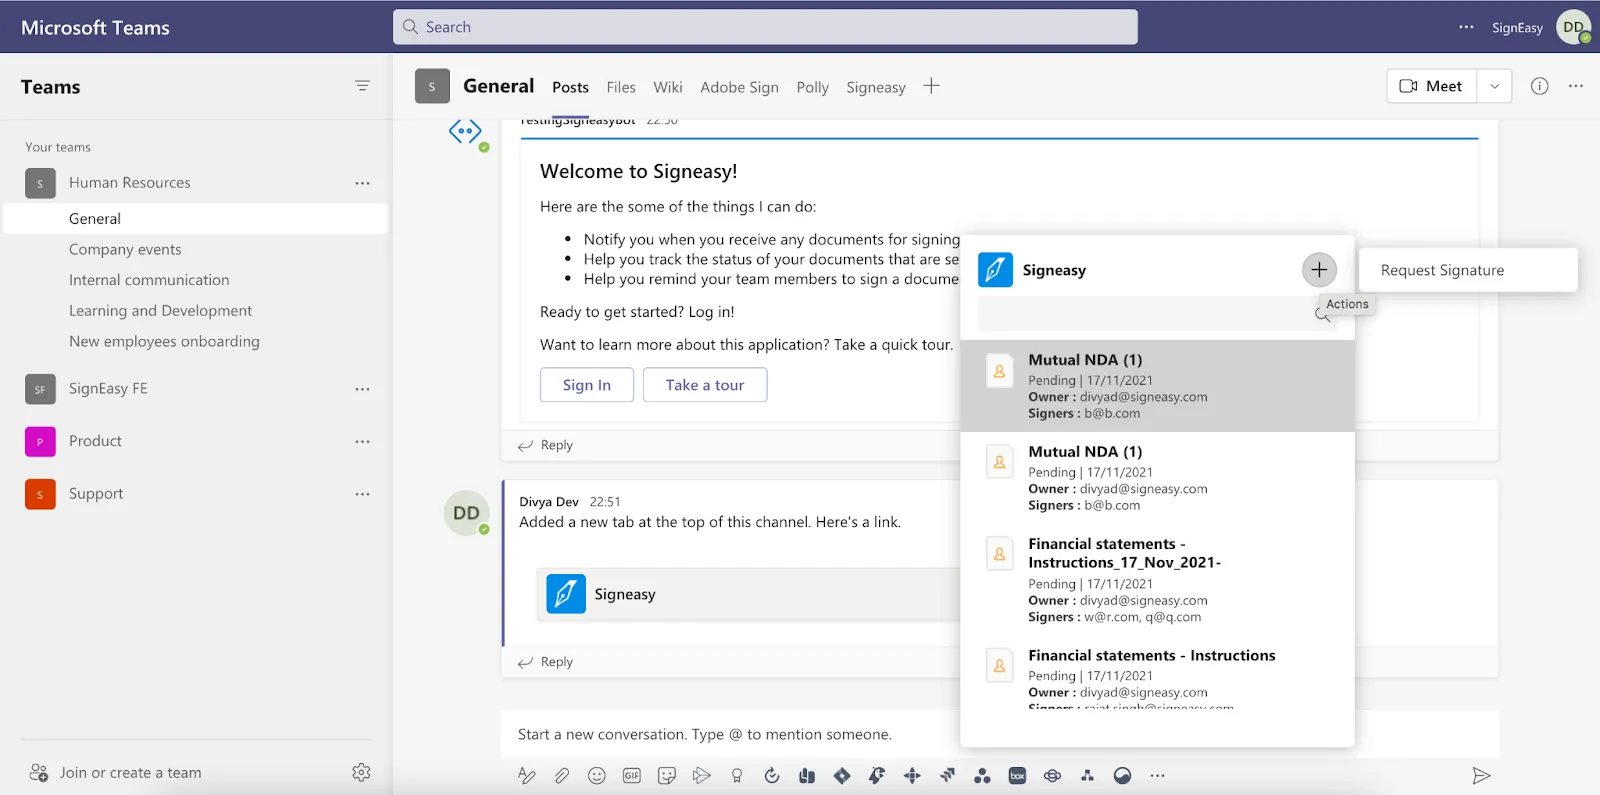
Task: Open Settings and more ellipsis in title bar
Action: 1466,27
